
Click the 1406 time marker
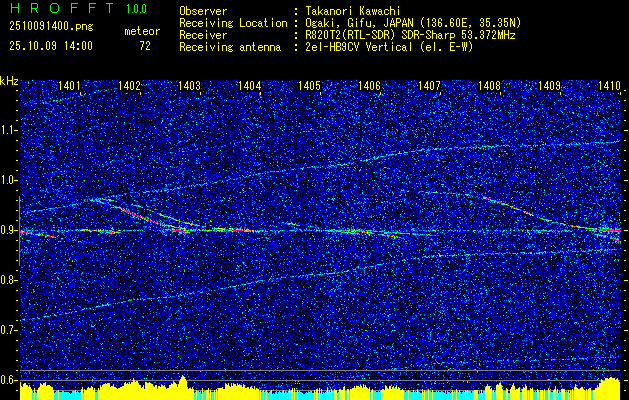click(369, 85)
